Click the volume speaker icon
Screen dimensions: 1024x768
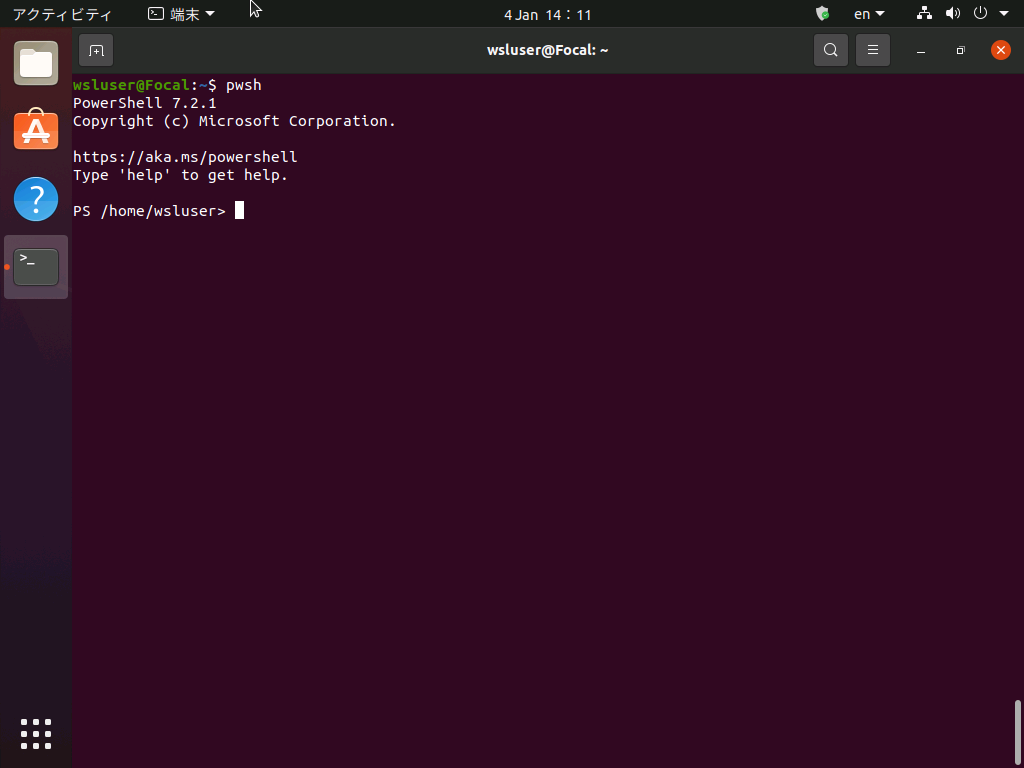click(x=953, y=13)
